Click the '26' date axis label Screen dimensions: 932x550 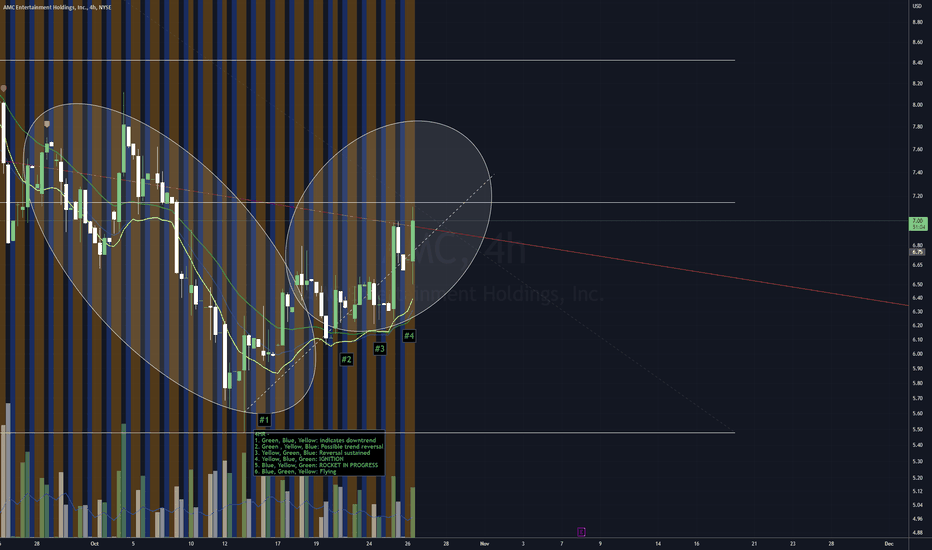point(408,543)
